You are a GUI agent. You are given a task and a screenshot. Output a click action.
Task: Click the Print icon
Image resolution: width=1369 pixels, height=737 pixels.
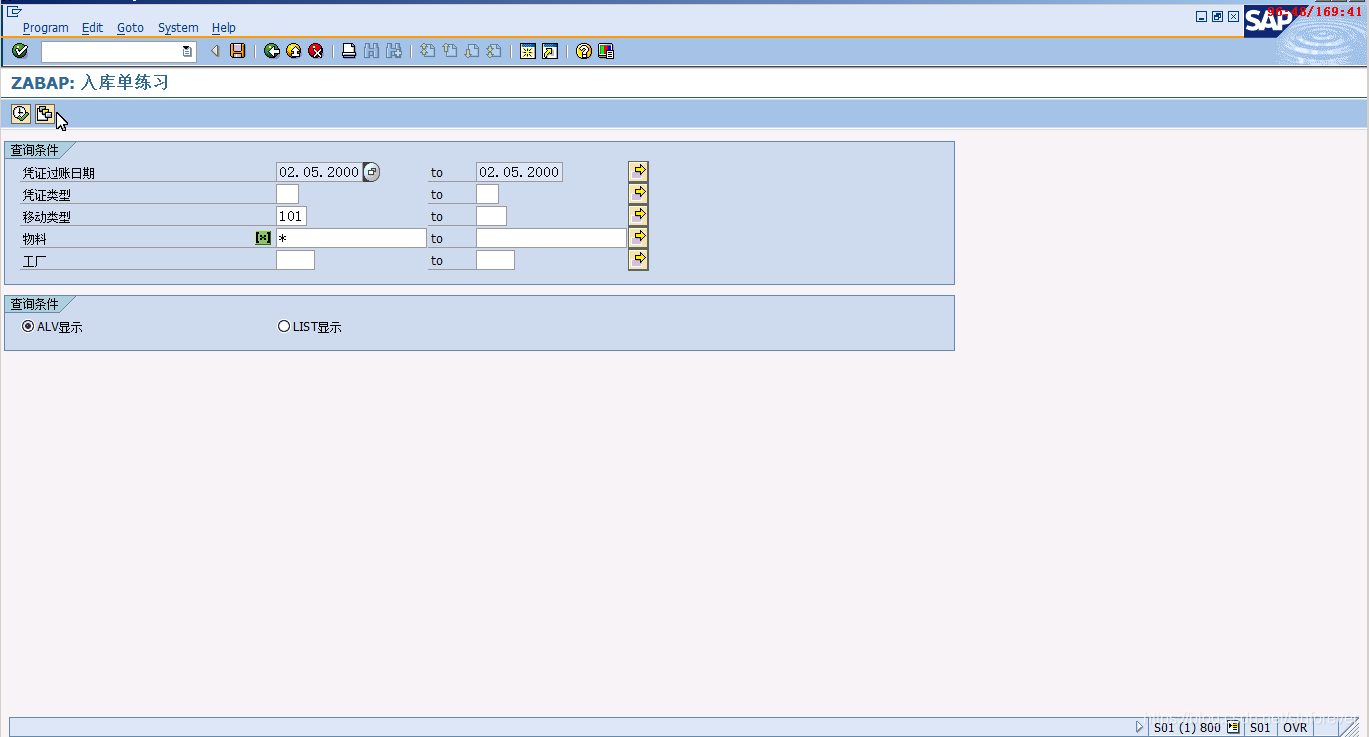(349, 51)
